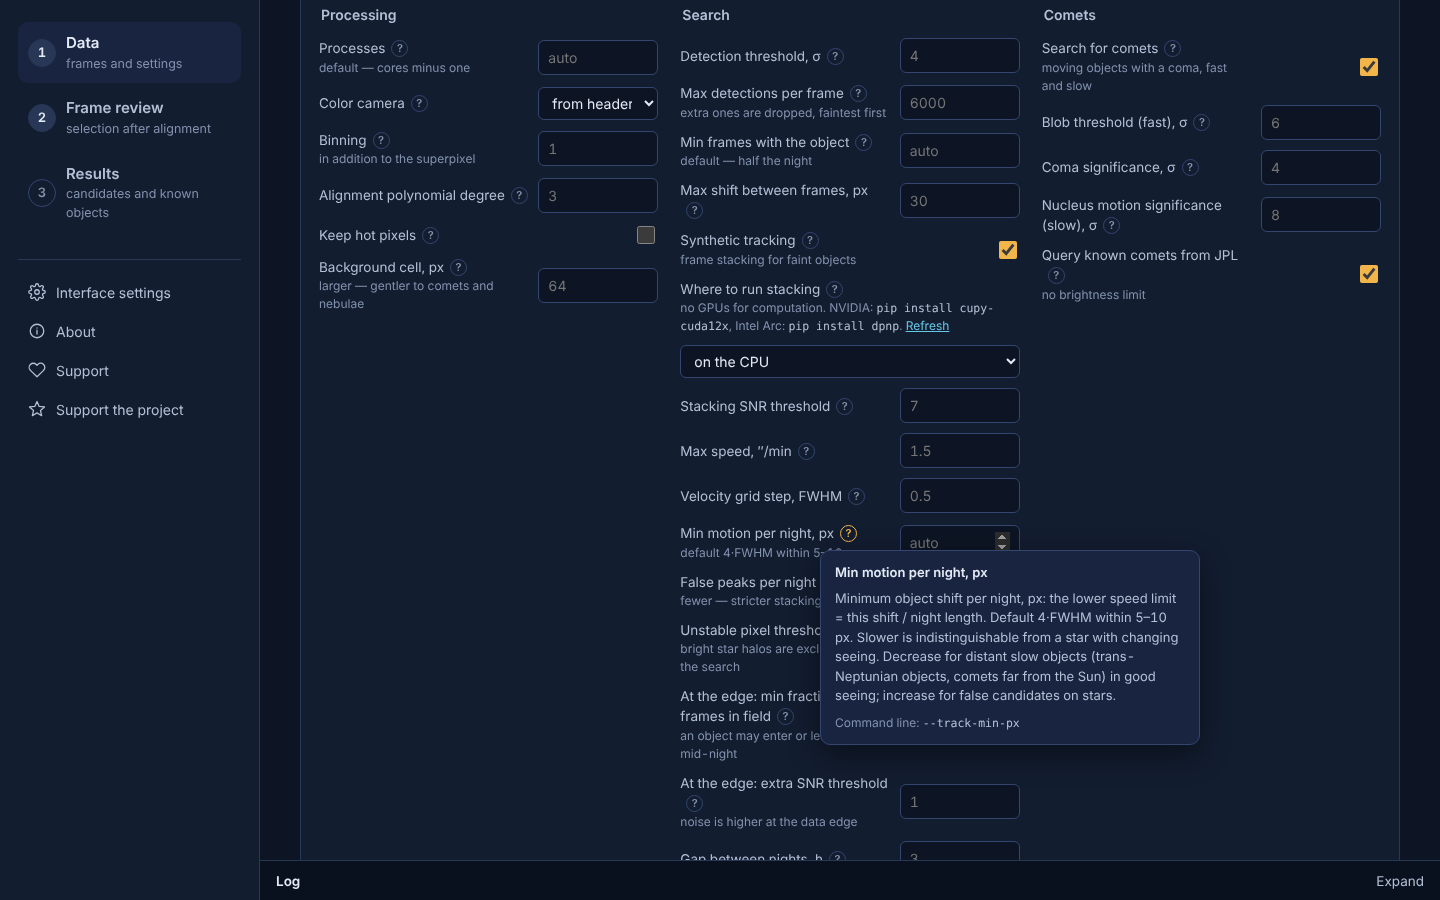Go to Data step
This screenshot has height=900, width=1440.
[x=129, y=52]
